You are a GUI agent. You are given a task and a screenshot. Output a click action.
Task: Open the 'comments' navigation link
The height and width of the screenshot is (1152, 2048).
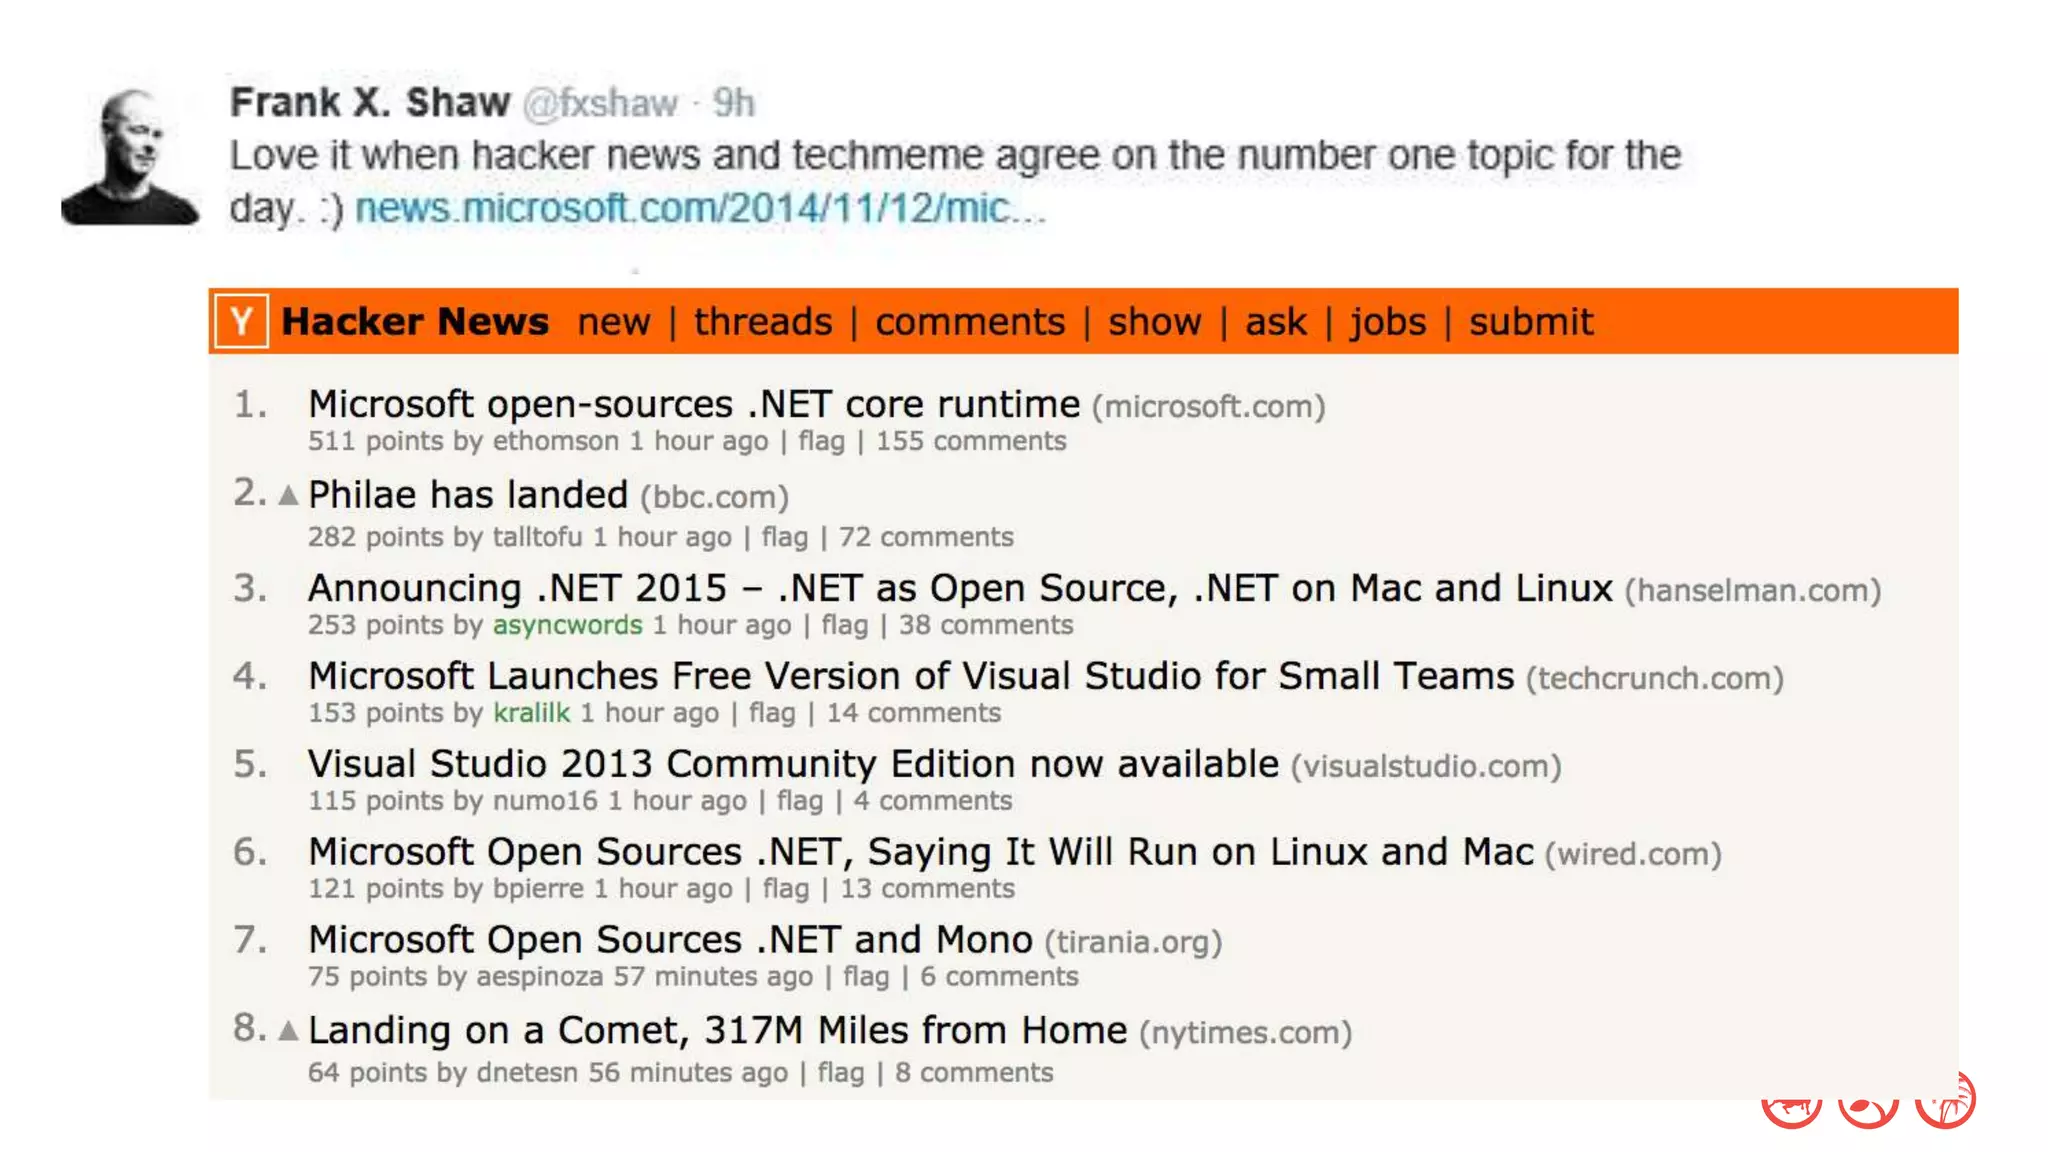point(970,322)
